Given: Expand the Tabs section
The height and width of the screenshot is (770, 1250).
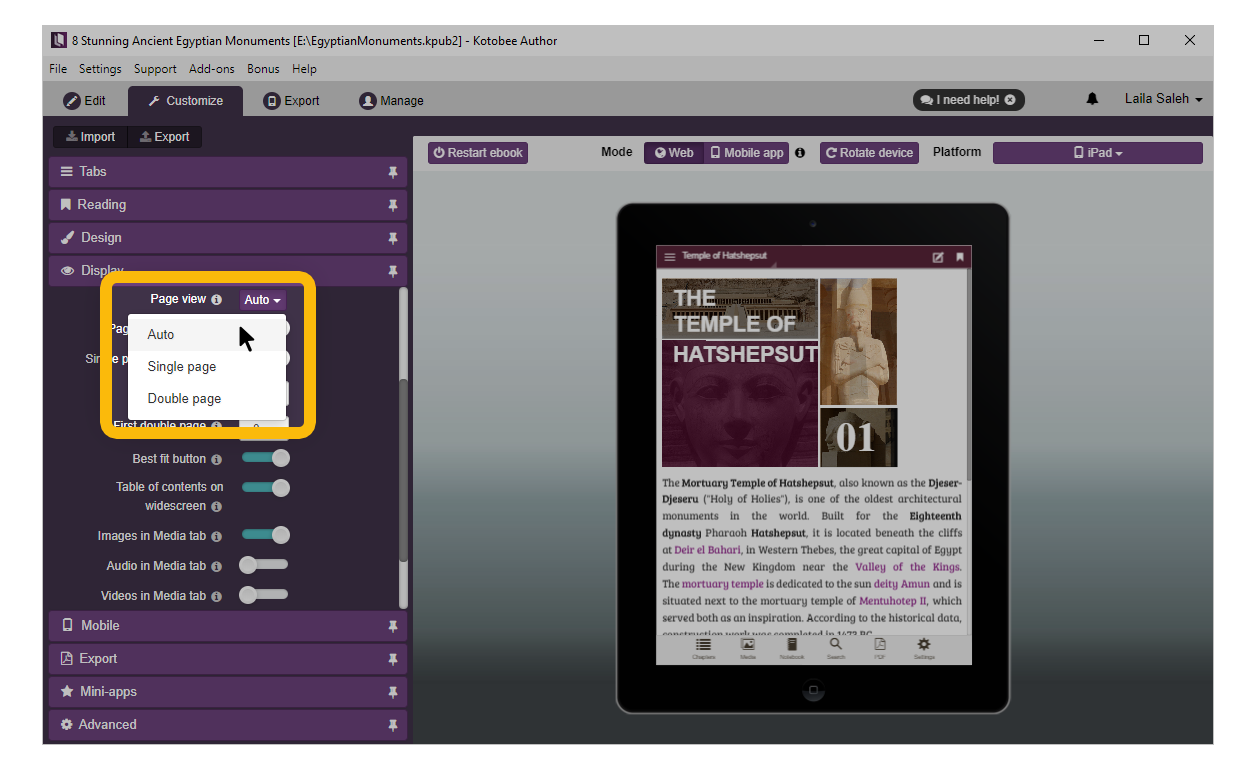Looking at the screenshot, I should click(x=228, y=172).
